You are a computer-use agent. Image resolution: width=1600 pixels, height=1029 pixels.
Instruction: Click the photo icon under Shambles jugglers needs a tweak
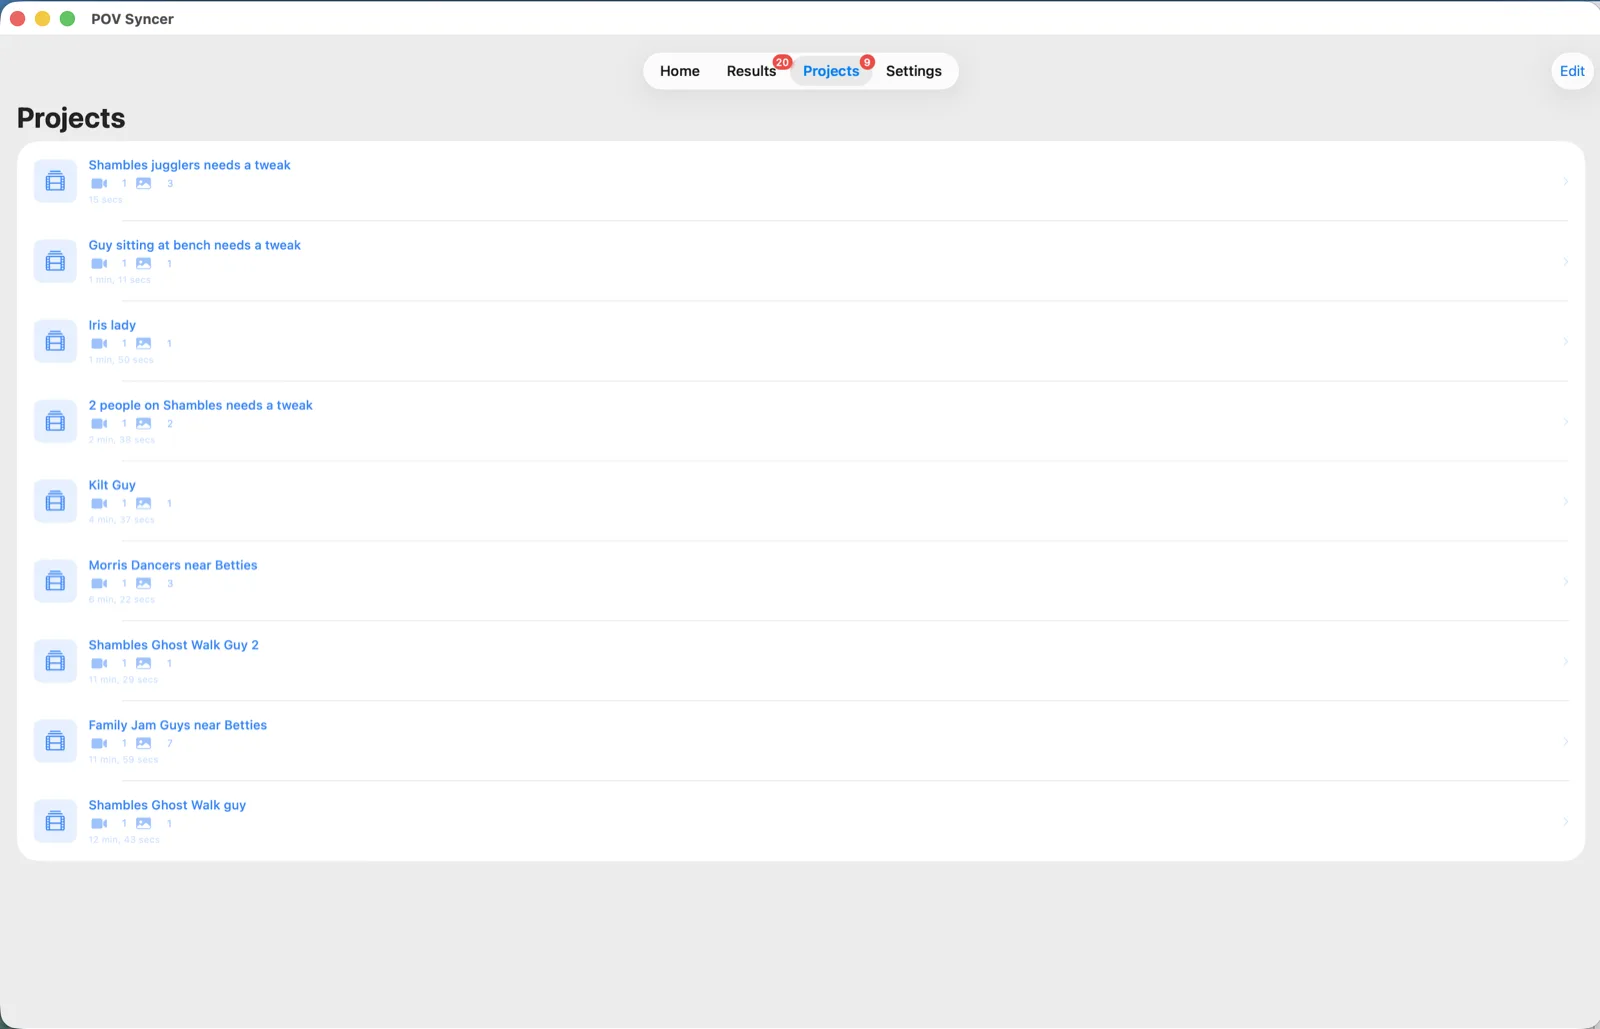pyautogui.click(x=144, y=184)
